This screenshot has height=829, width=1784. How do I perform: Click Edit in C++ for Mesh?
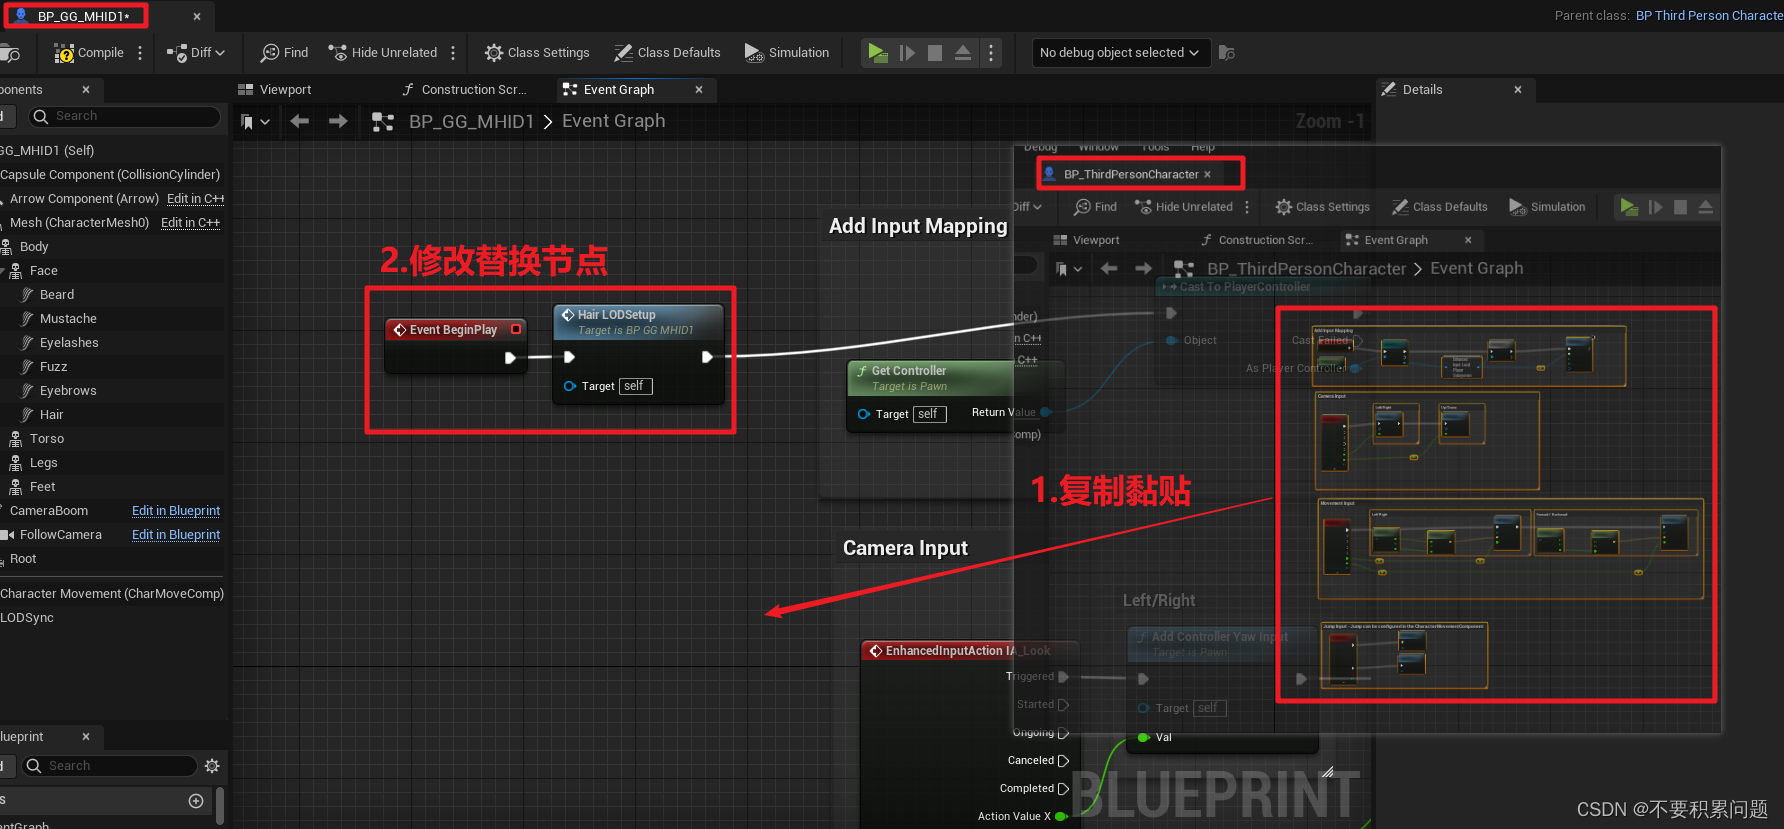click(190, 223)
